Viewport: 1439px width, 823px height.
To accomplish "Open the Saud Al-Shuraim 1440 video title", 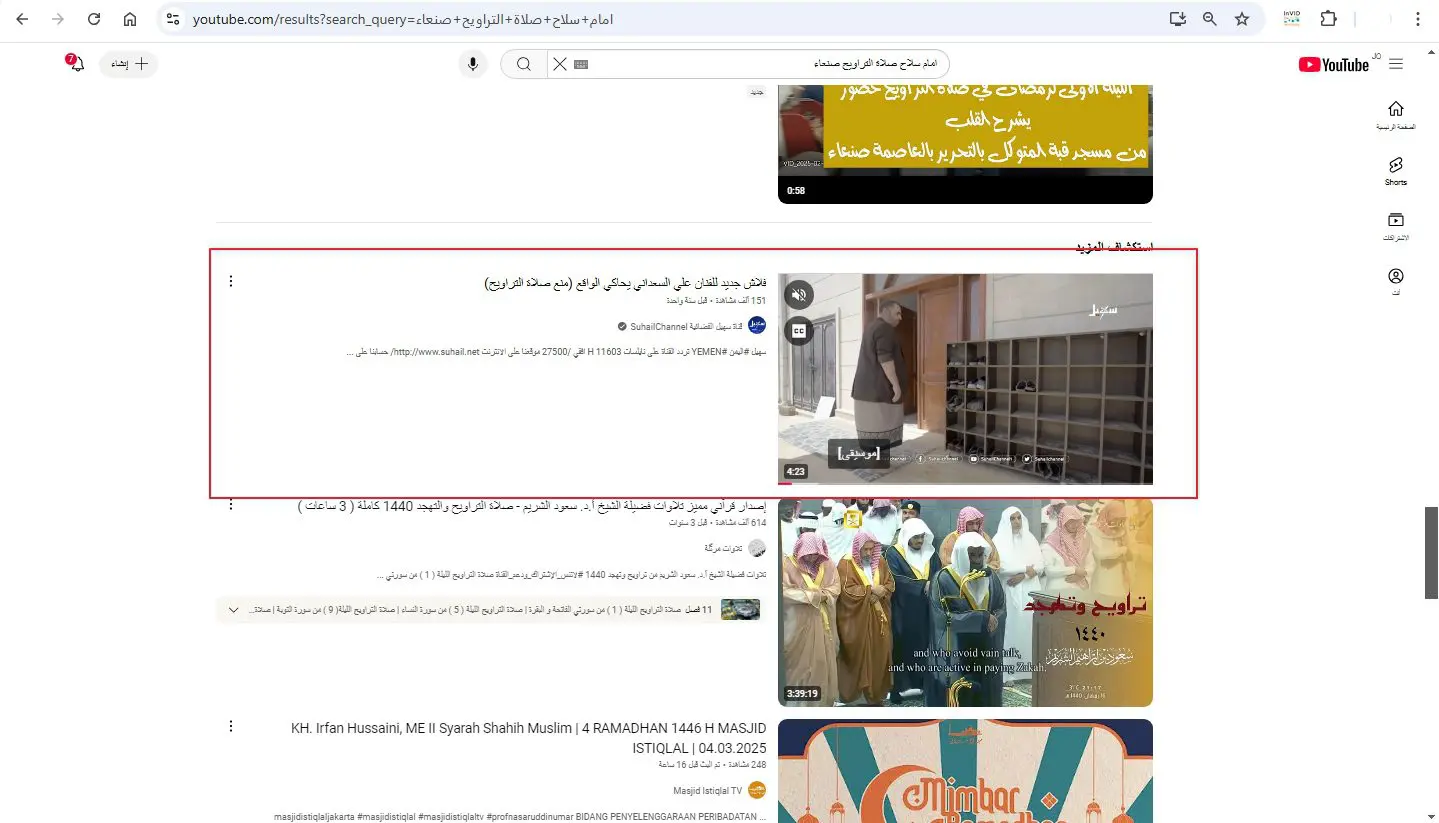I will click(x=532, y=506).
